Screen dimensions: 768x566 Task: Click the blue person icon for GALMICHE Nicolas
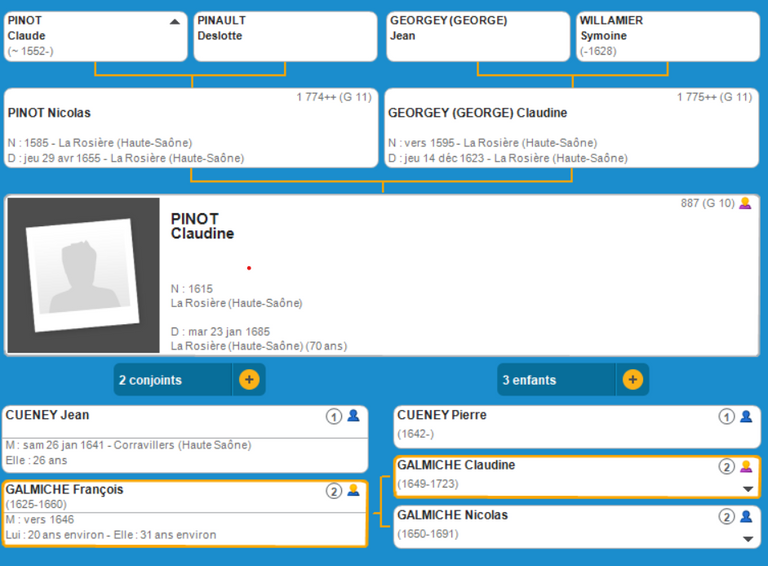[x=745, y=516]
